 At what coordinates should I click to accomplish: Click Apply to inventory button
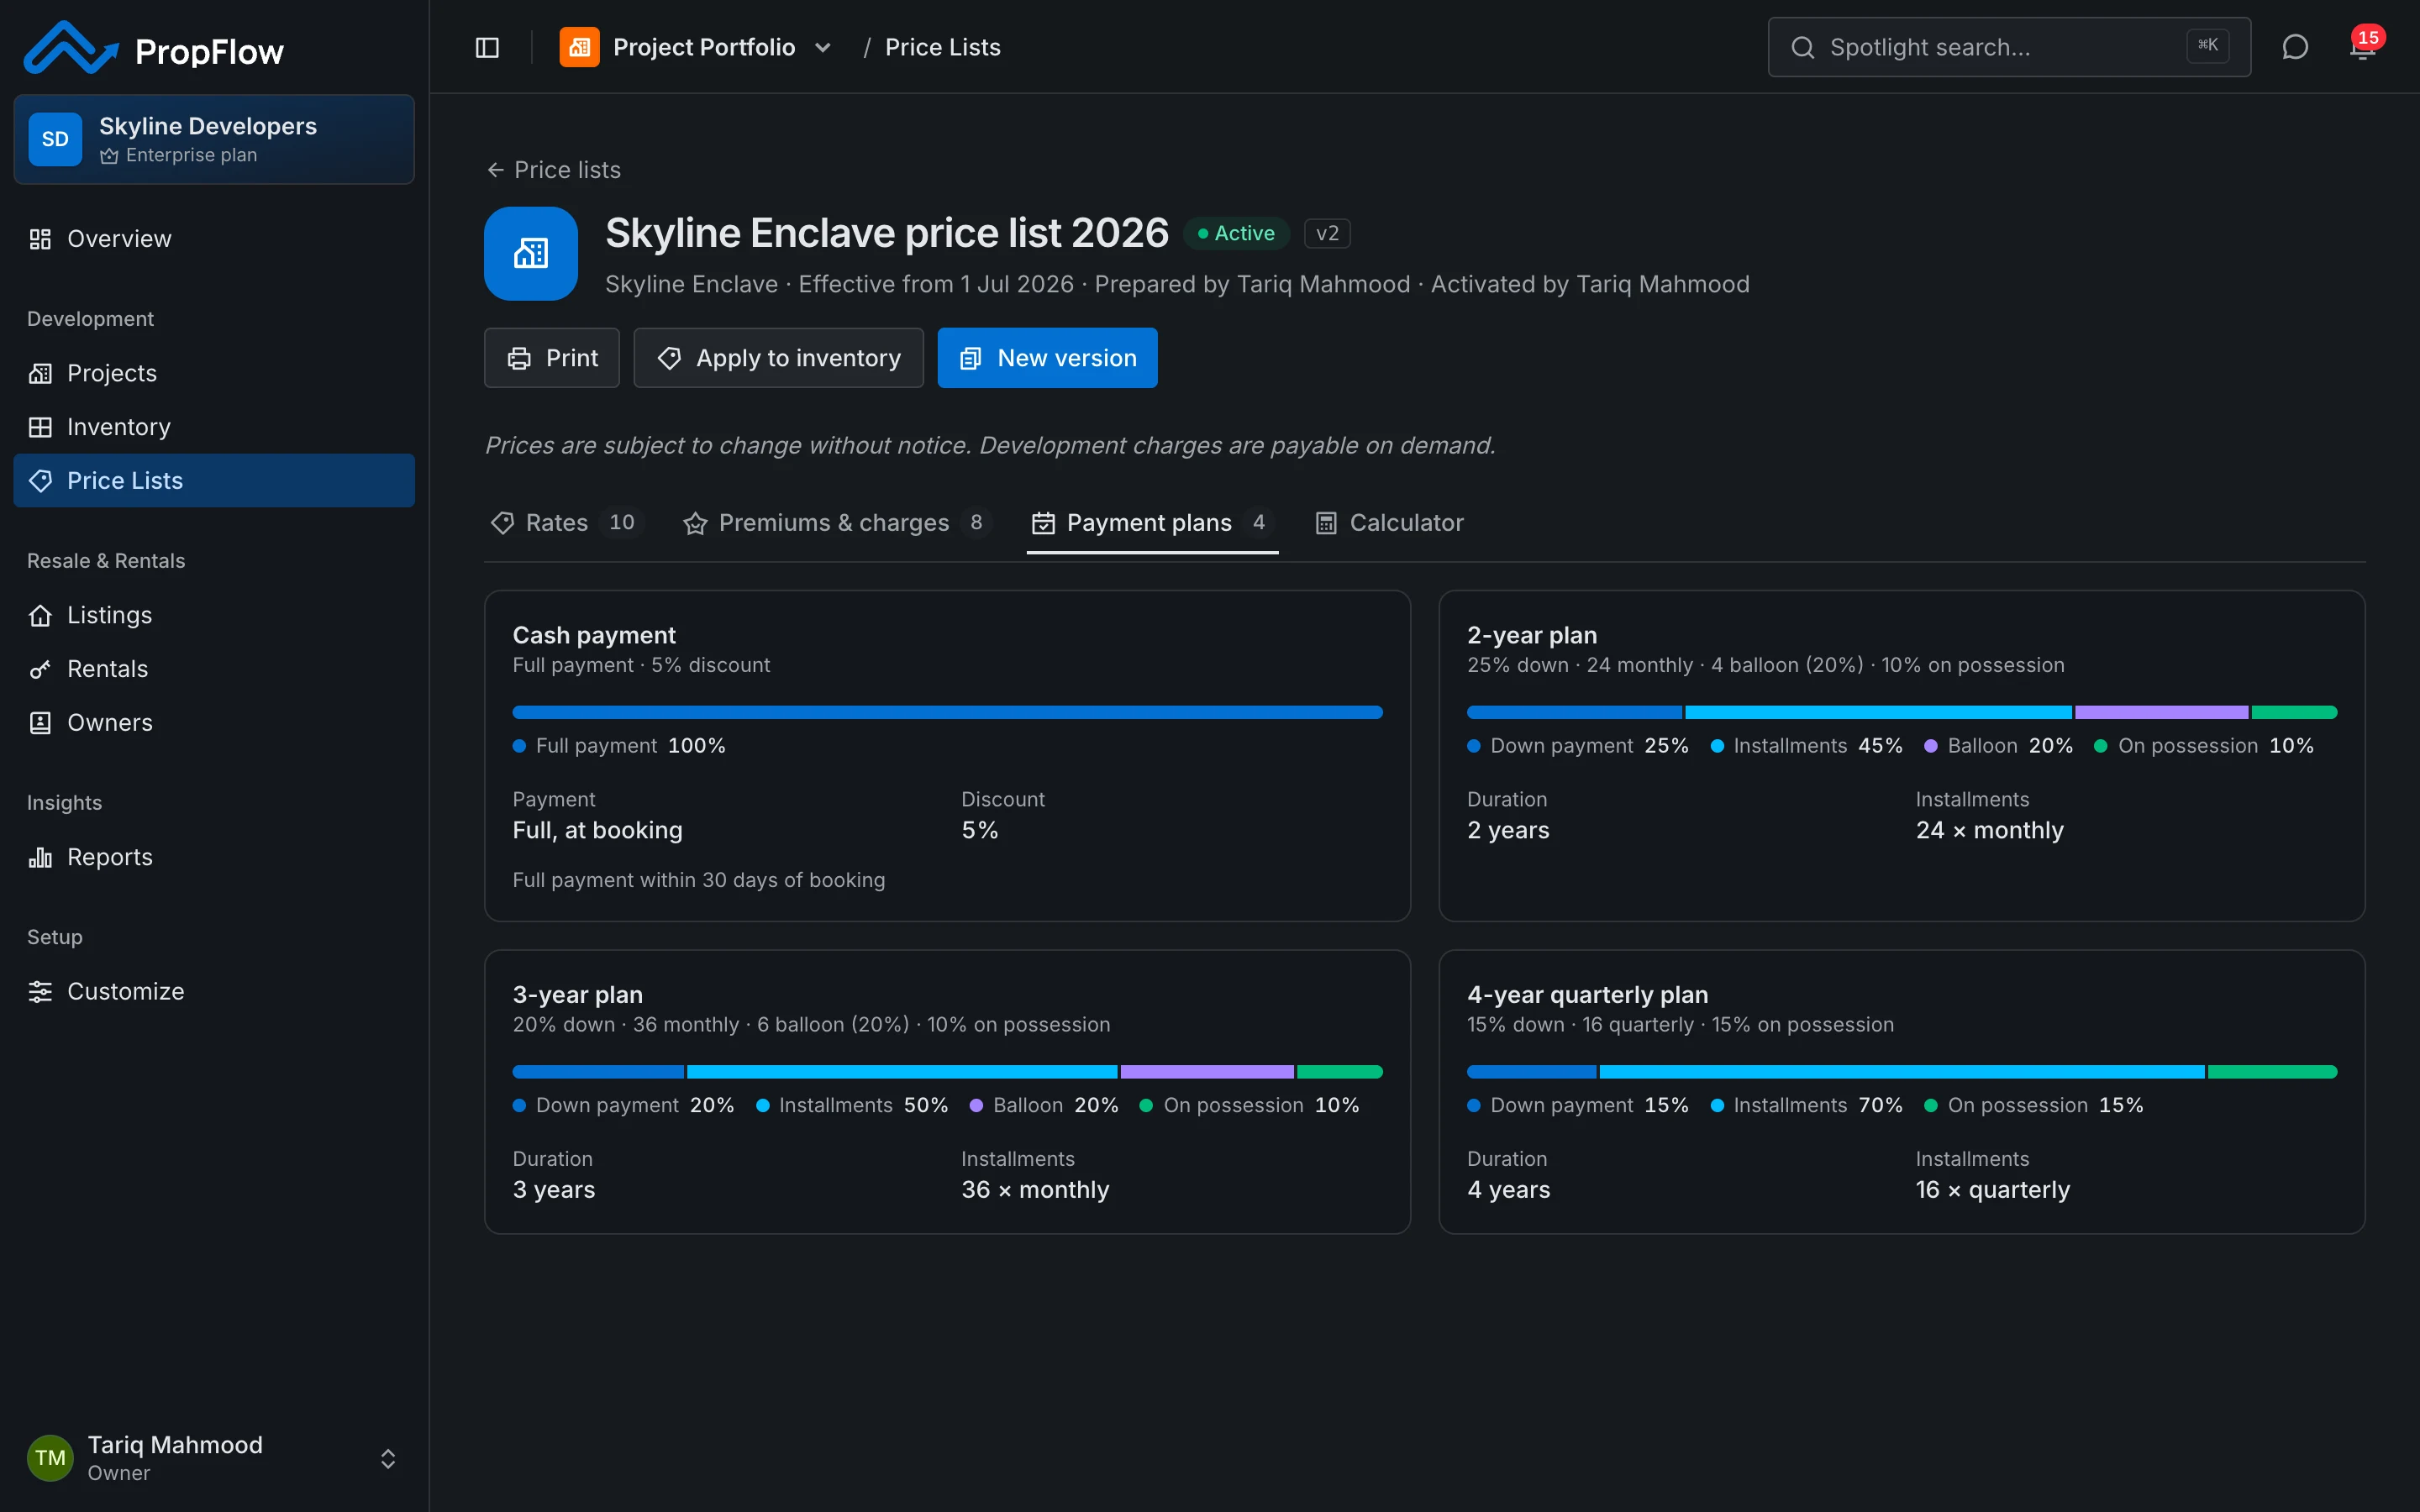point(778,358)
